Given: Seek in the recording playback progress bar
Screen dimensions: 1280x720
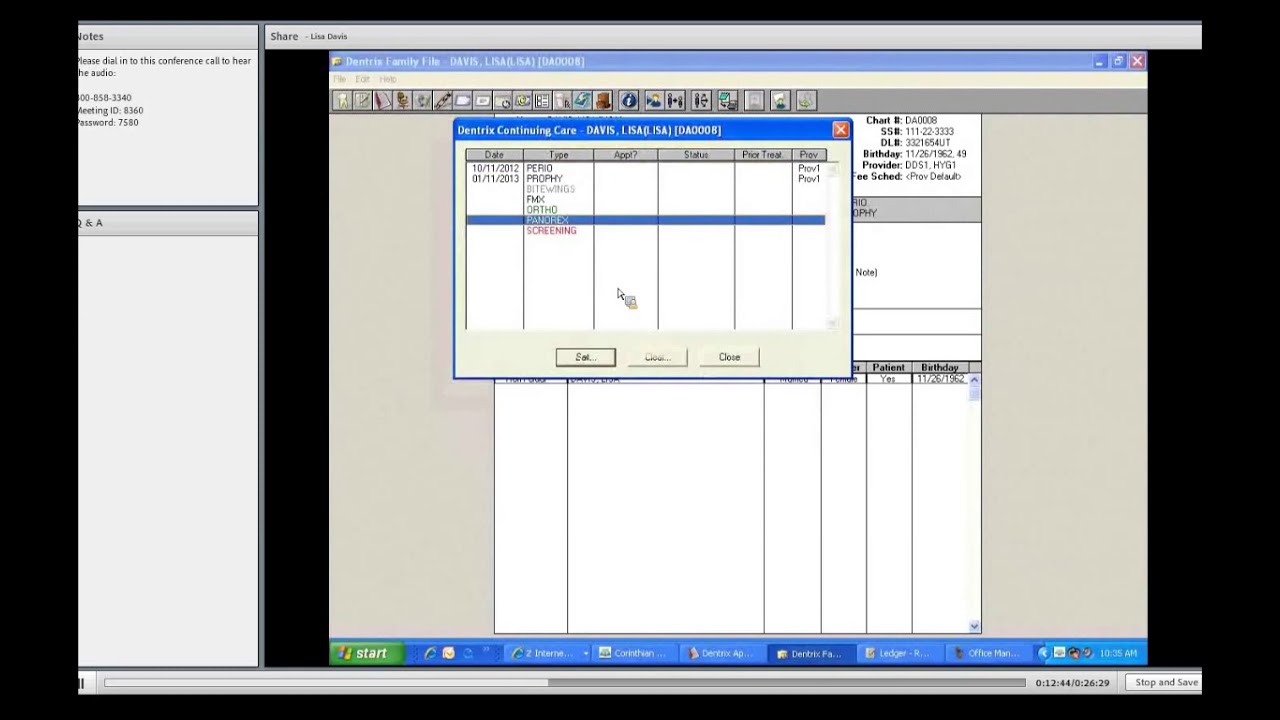Looking at the screenshot, I should (565, 683).
